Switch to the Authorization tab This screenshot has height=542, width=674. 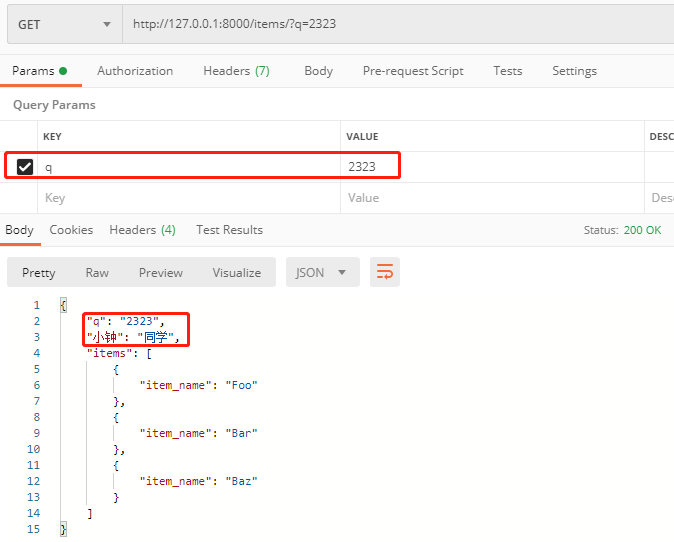pyautogui.click(x=135, y=71)
